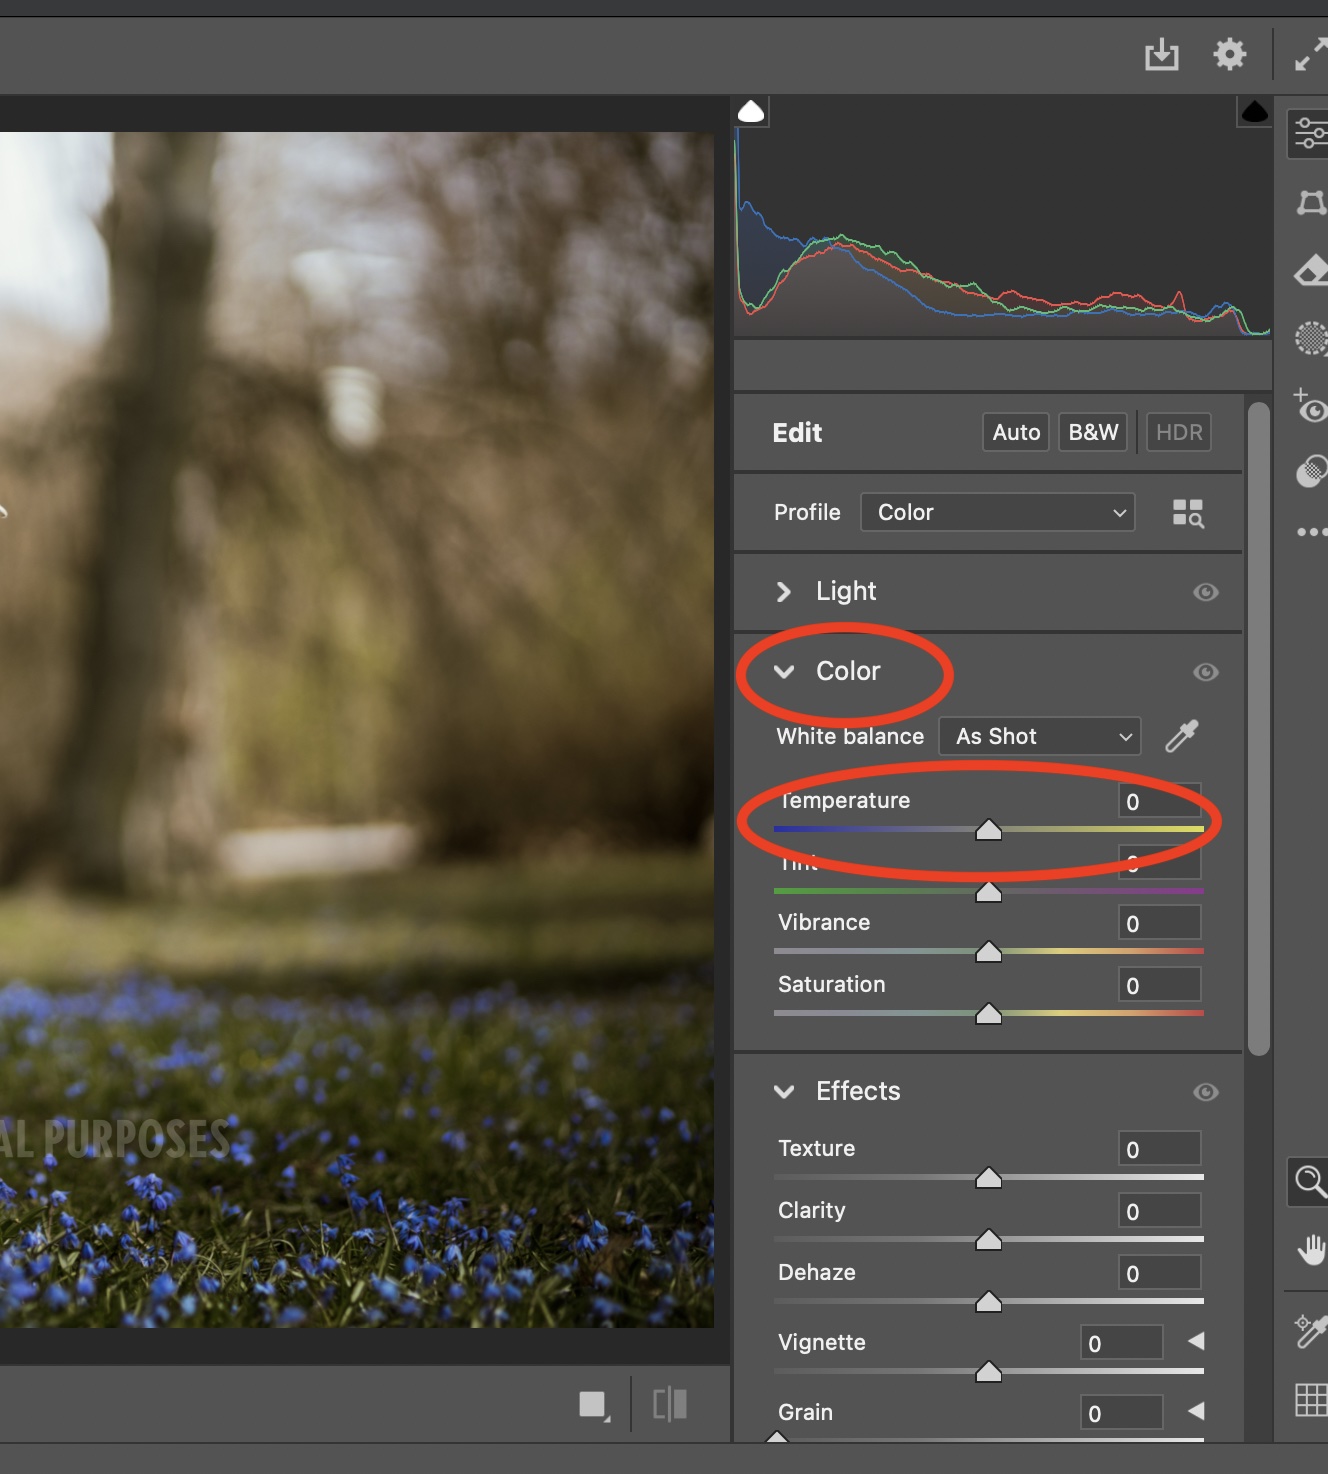Toggle Effects panel eye icon

pos(1205,1092)
